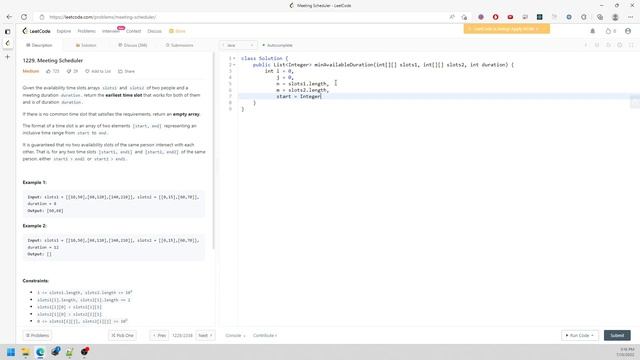Submit the solution
The width and height of the screenshot is (640, 360).
point(617,336)
